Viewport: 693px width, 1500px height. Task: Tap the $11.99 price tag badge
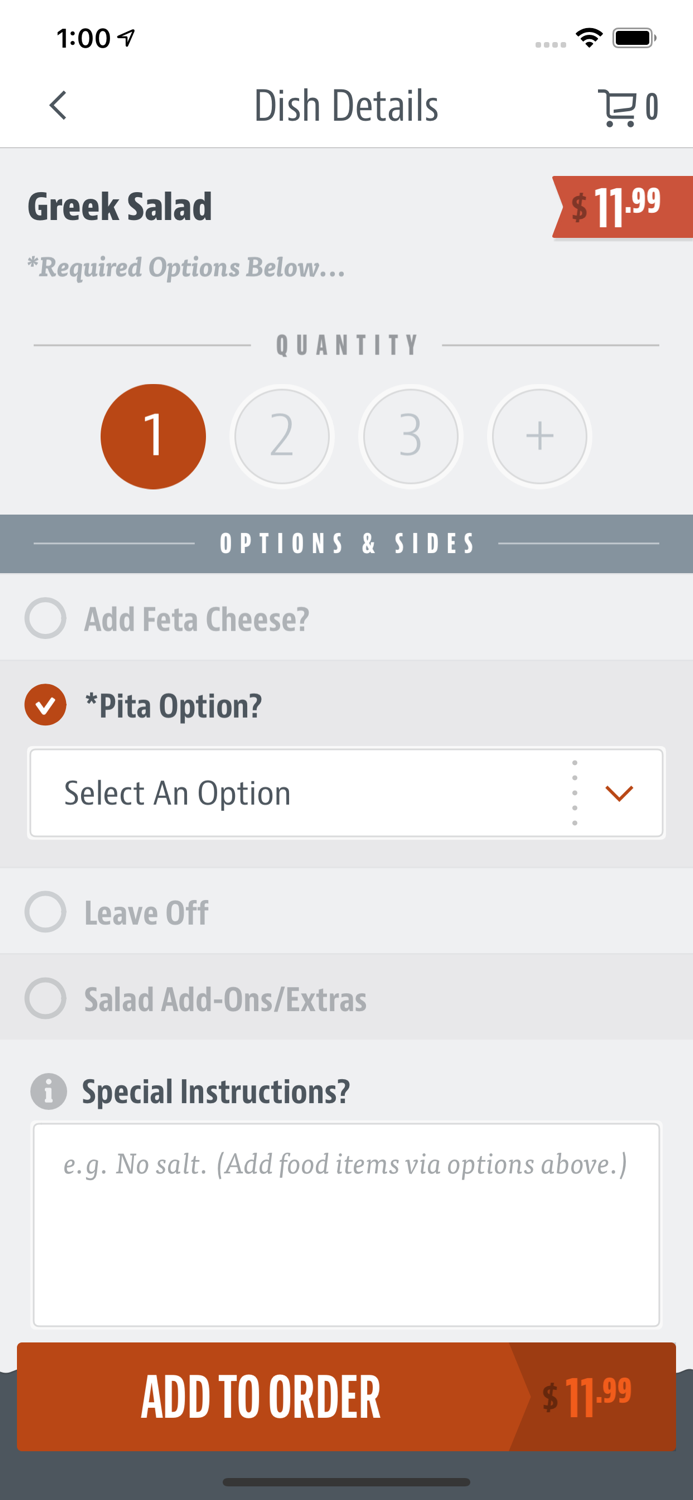[622, 207]
